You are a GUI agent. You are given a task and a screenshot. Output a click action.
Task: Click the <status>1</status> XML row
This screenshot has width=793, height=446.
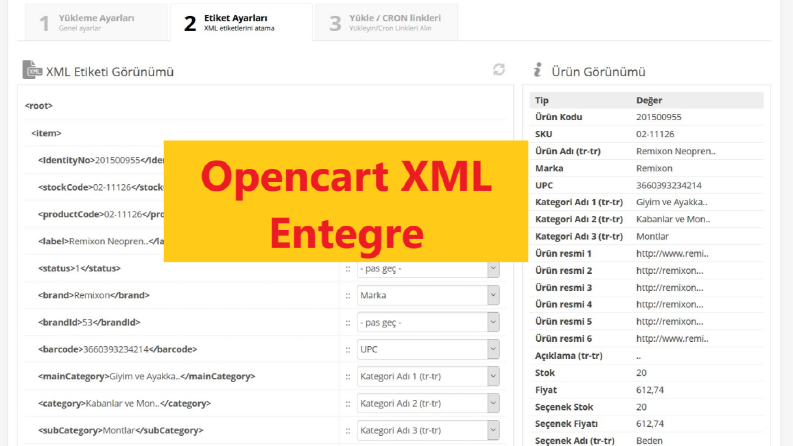pyautogui.click(x=79, y=269)
